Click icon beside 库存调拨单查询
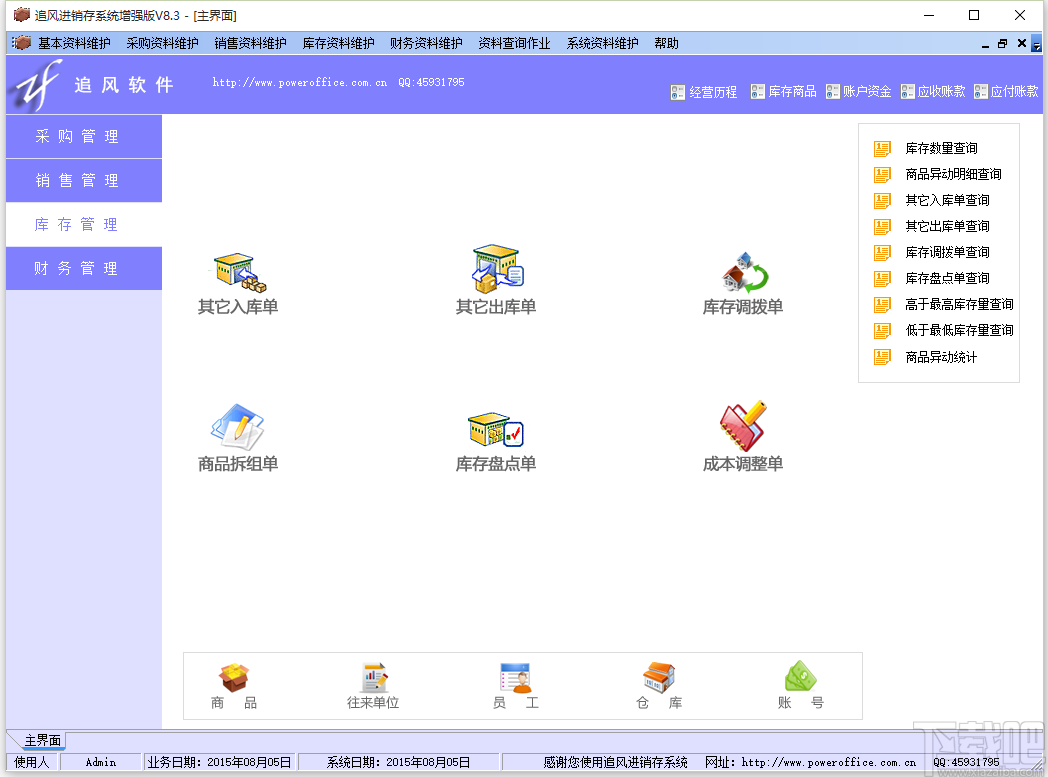 tap(882, 253)
